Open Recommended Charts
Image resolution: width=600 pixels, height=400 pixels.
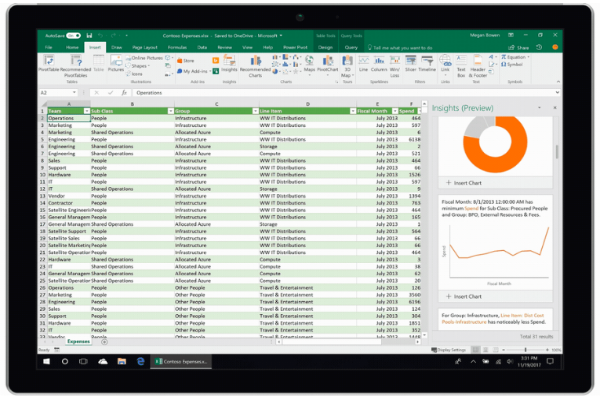pyautogui.click(x=255, y=66)
